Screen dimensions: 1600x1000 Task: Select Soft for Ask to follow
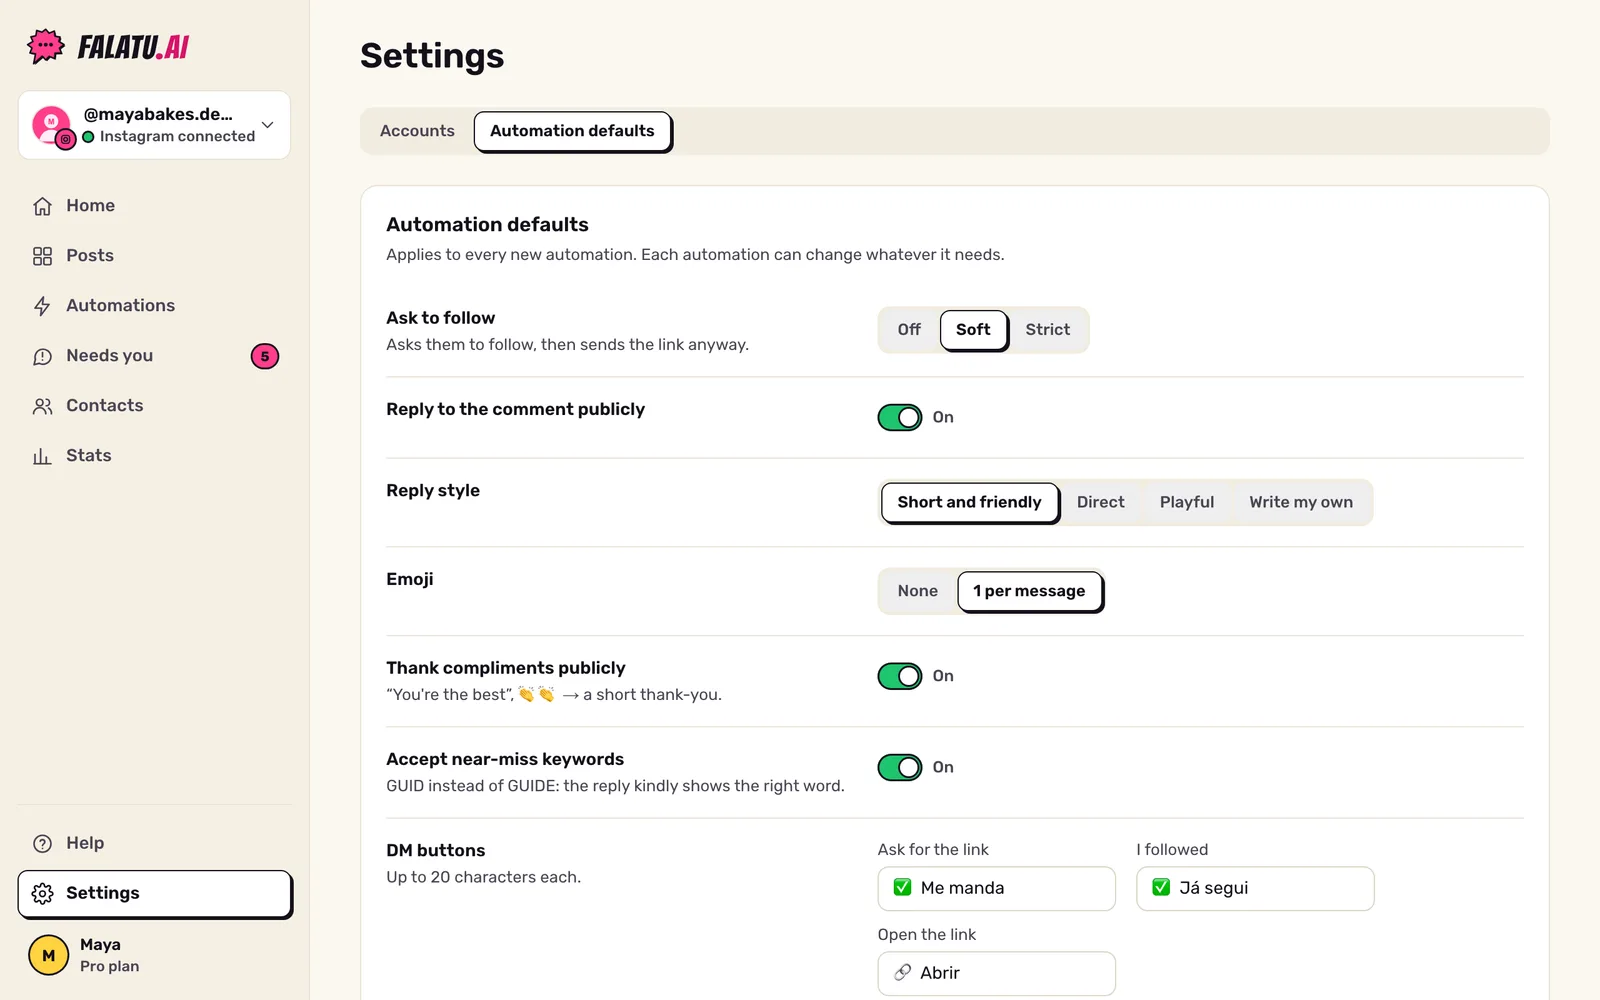click(974, 330)
